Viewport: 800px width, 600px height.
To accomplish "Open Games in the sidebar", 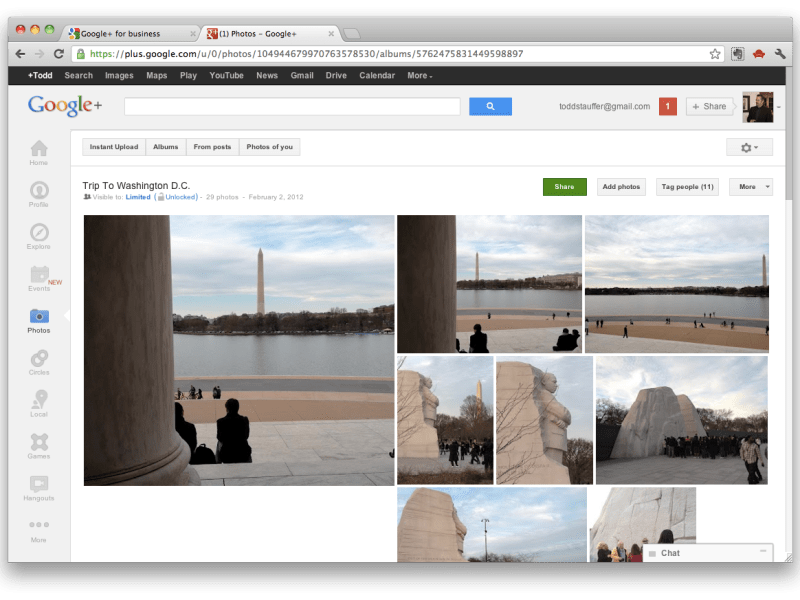I will coord(39,444).
